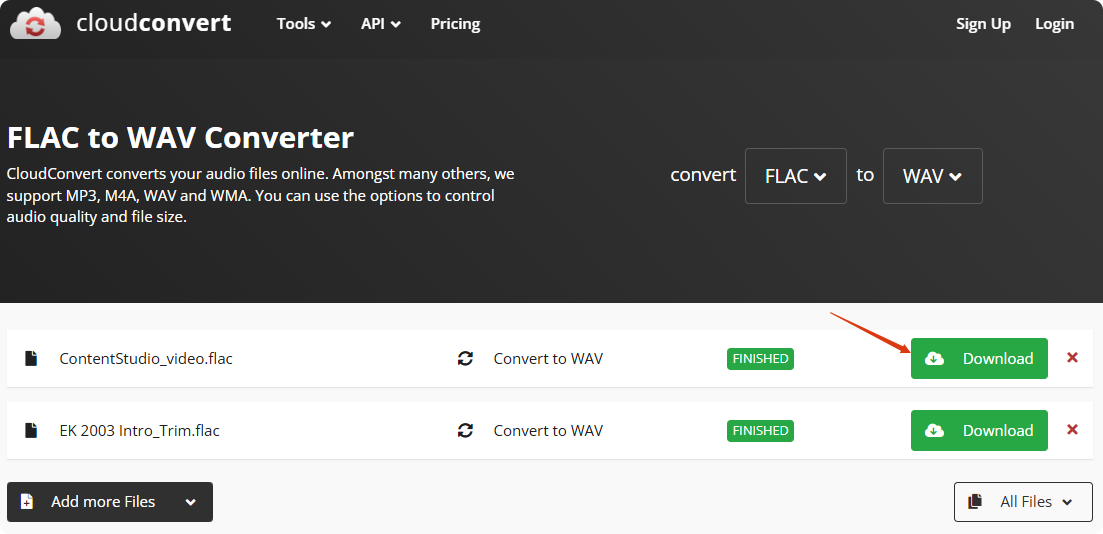Download the converted EK 2003 Intro_Trim file
1103x534 pixels.
tap(979, 430)
